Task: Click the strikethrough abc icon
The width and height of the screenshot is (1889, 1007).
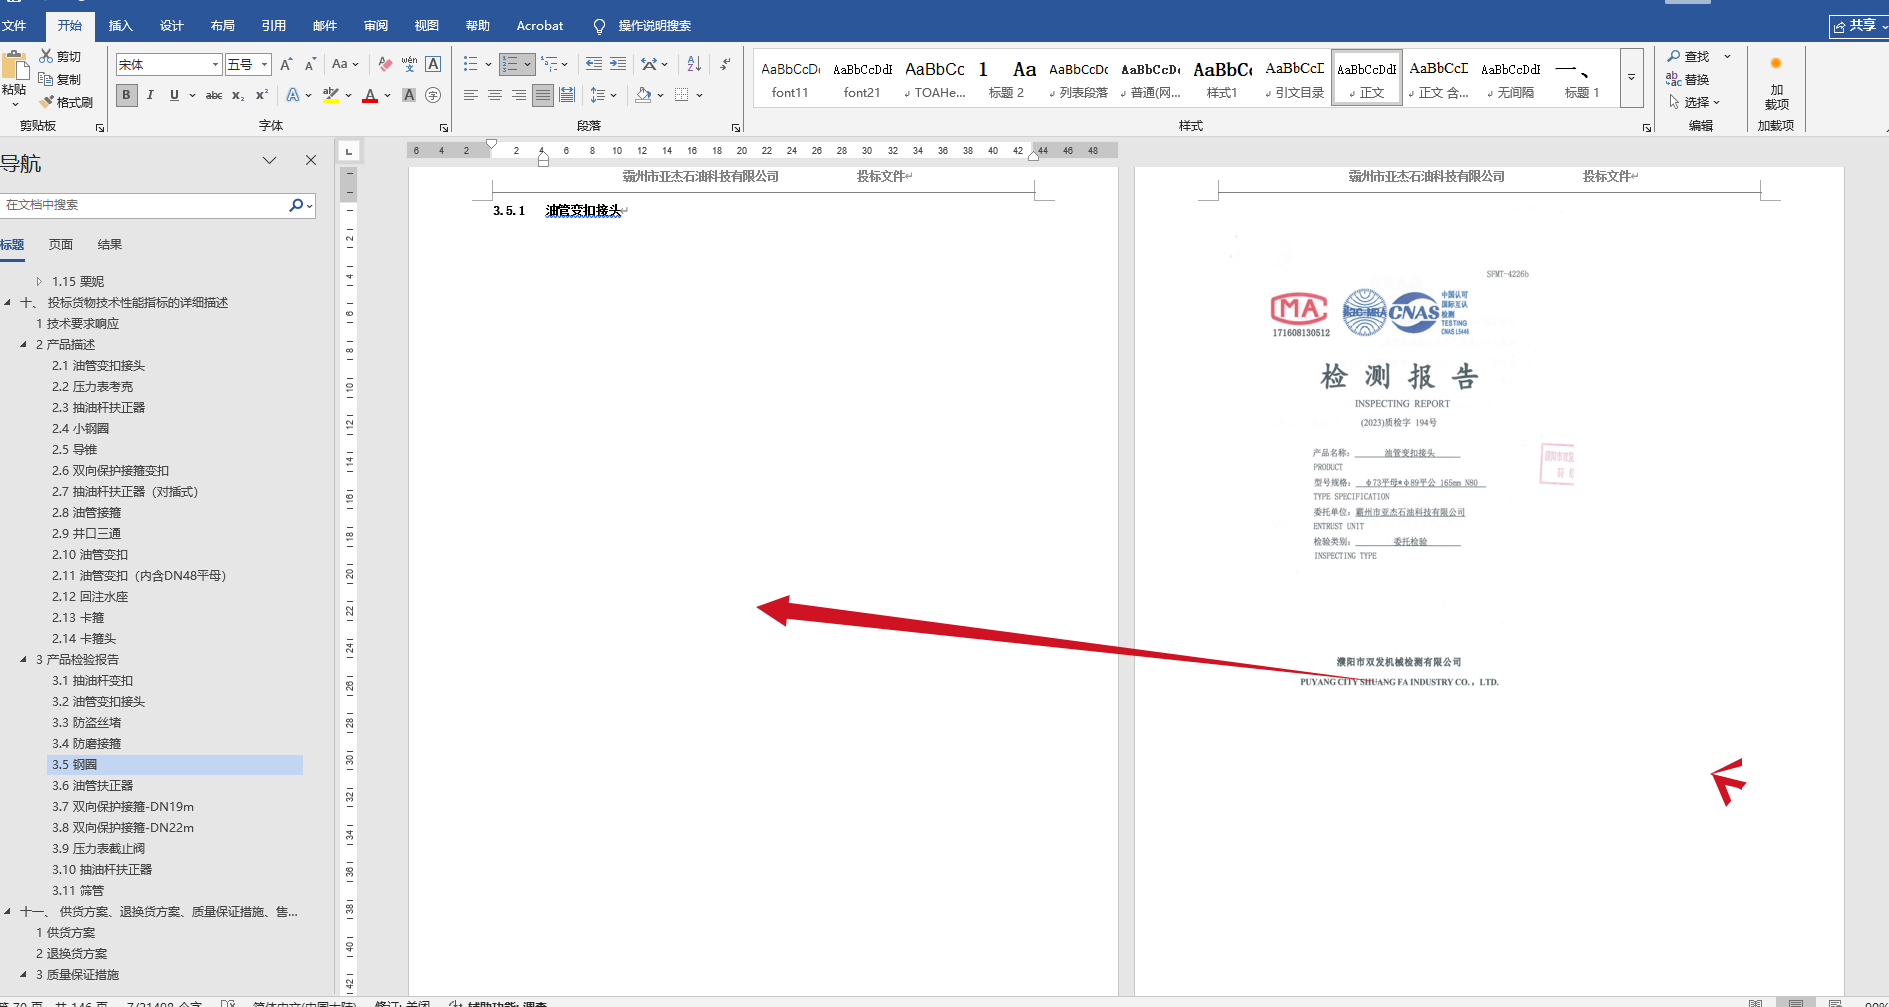Action: pos(213,95)
